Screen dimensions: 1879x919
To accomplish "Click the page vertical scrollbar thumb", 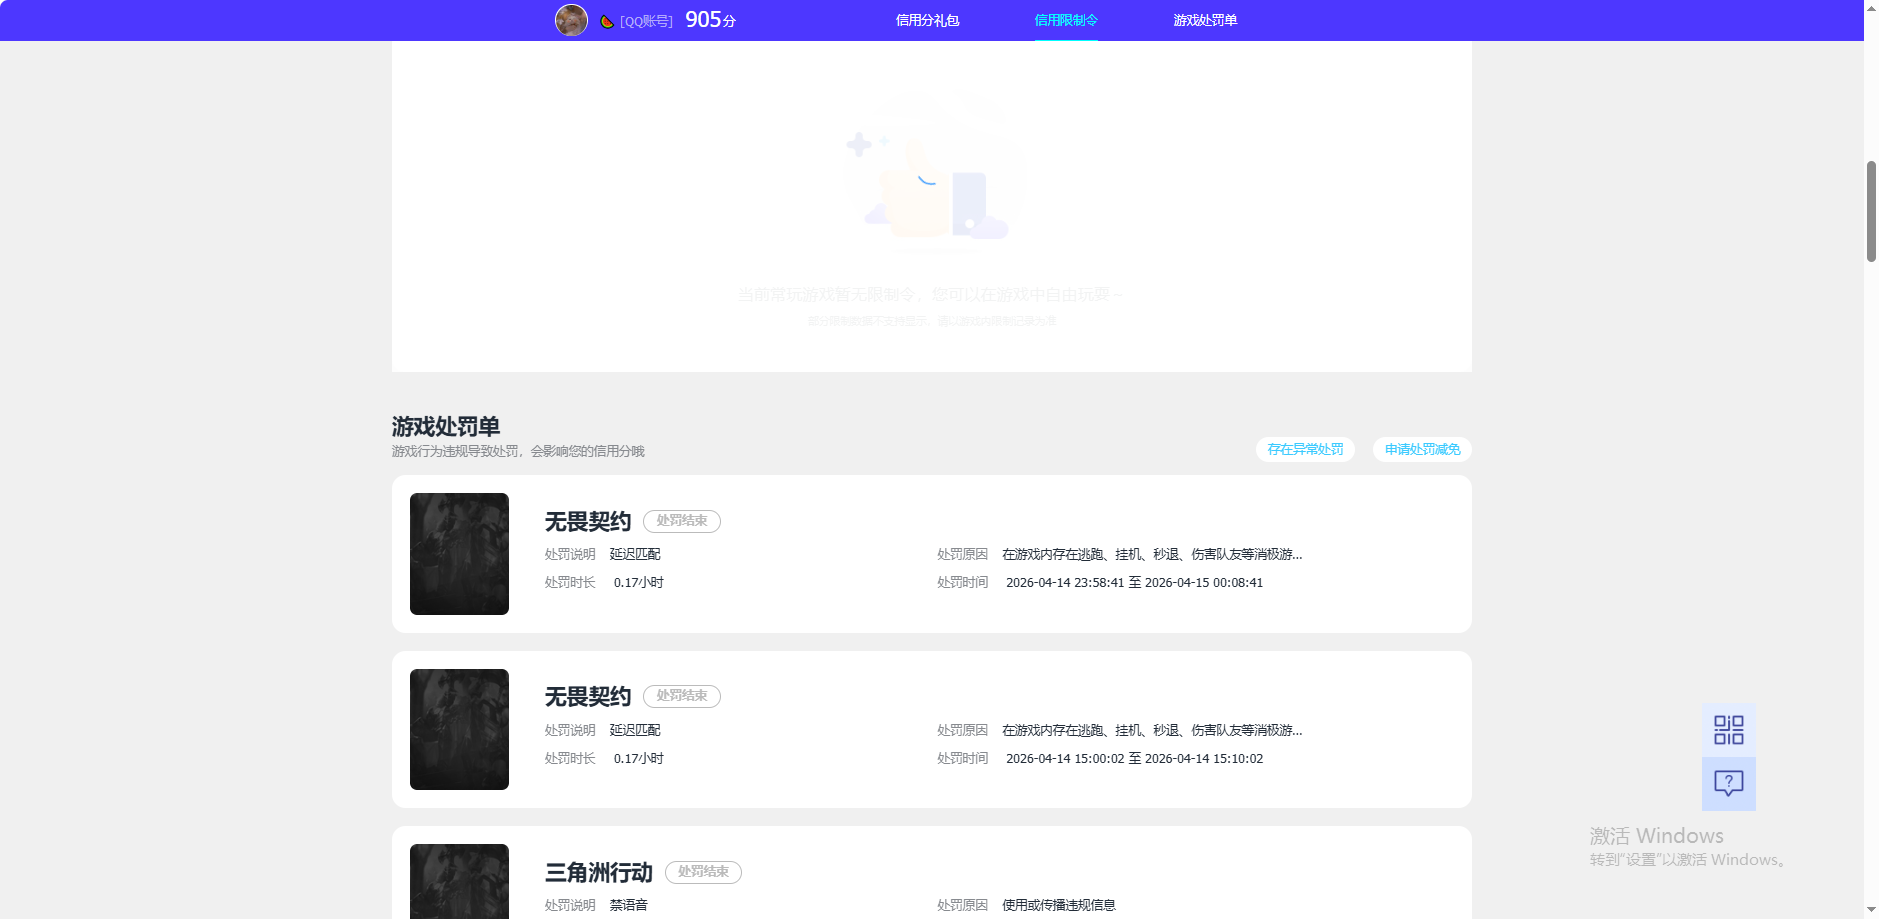I will (1871, 211).
